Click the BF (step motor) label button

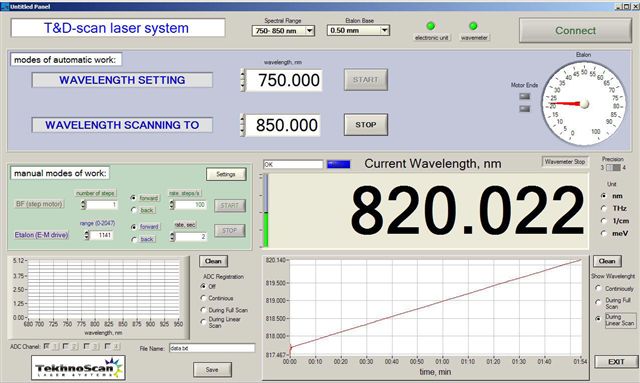39,204
